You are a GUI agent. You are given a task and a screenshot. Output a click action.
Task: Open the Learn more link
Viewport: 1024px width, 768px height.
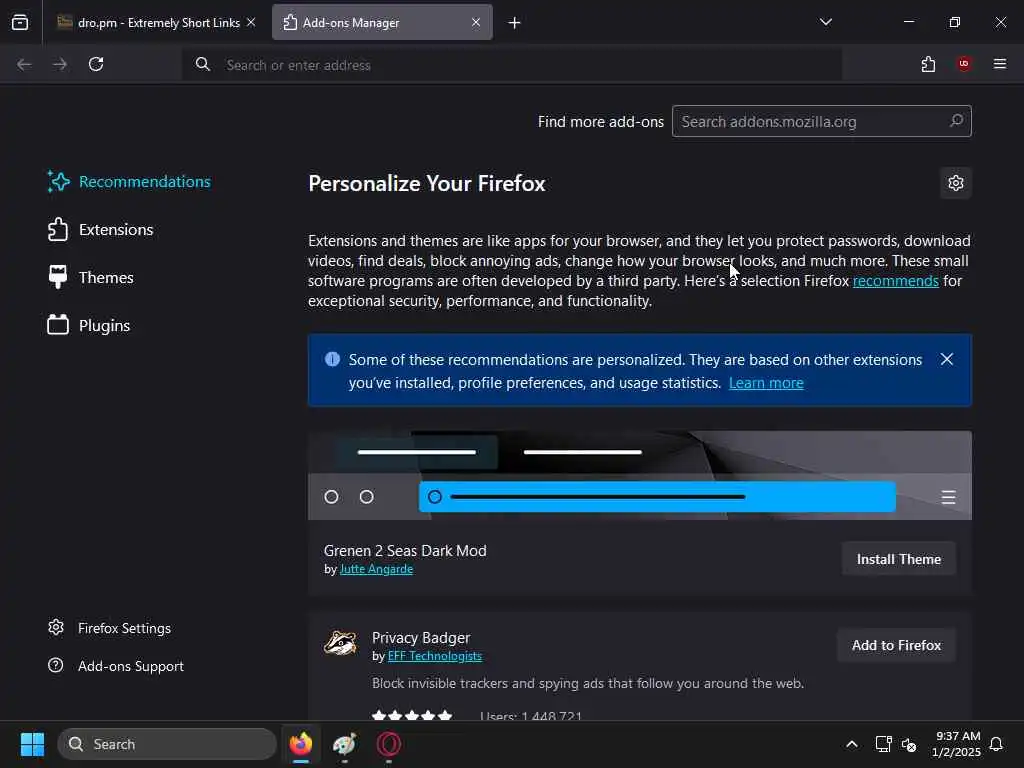[x=766, y=383]
